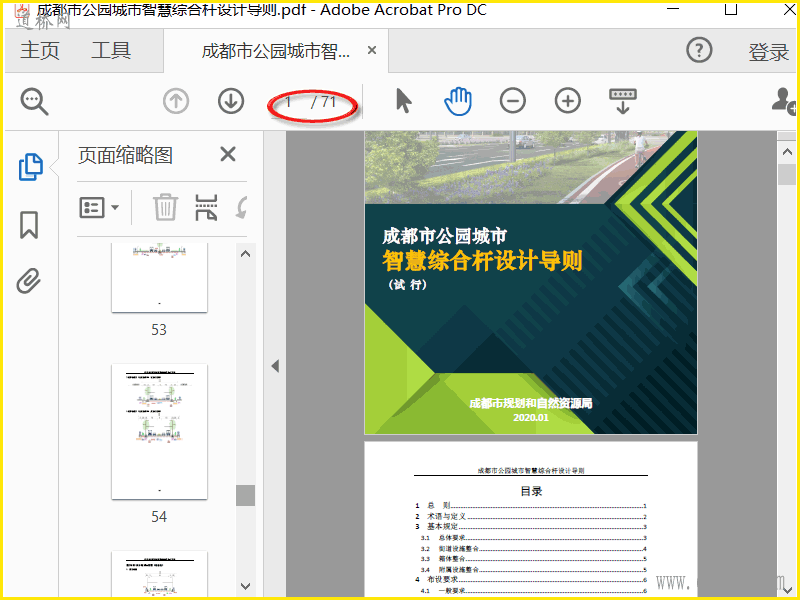Click the '3.4 附属设施整合' contents entry

pyautogui.click(x=533, y=569)
